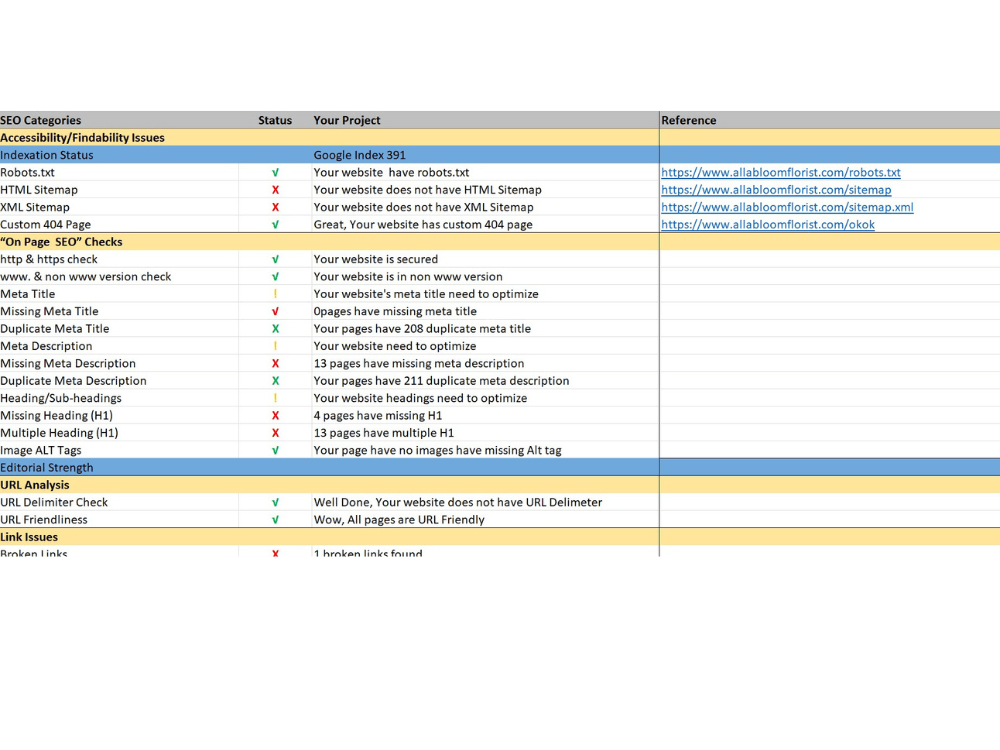Click the red X status for HTML Sitemap
1000x750 pixels.
(276, 189)
